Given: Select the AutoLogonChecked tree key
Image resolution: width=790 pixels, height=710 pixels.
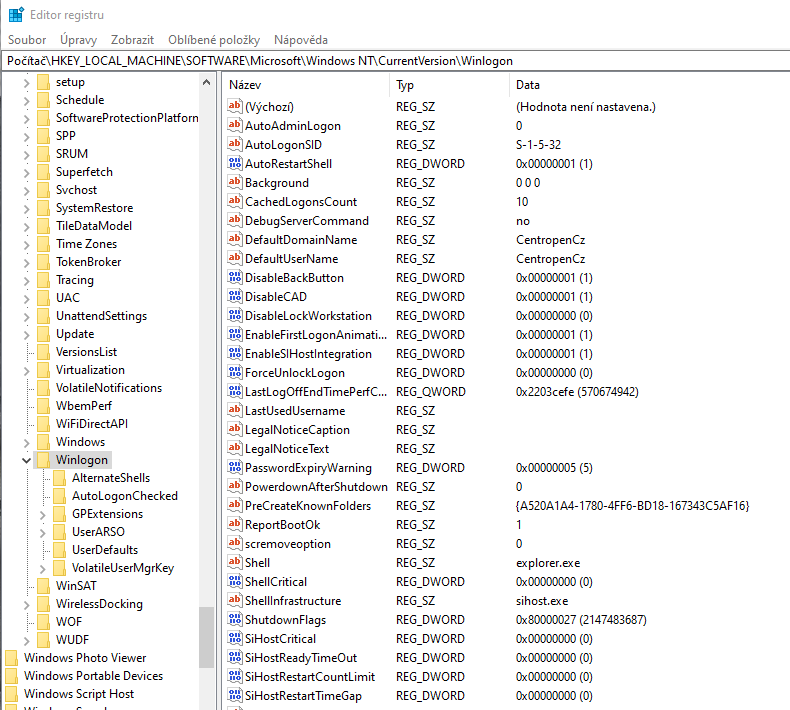Looking at the screenshot, I should pyautogui.click(x=124, y=496).
